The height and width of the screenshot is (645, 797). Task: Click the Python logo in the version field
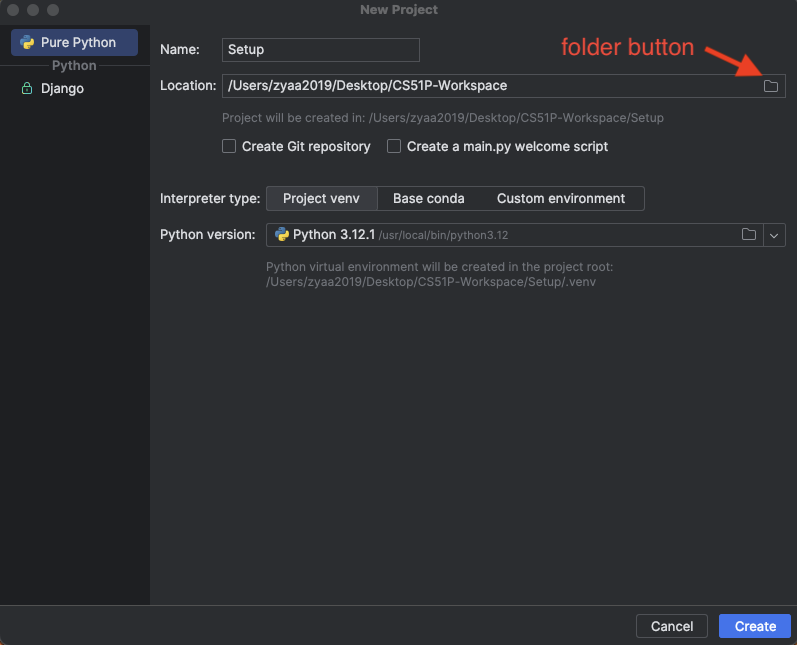(x=281, y=235)
